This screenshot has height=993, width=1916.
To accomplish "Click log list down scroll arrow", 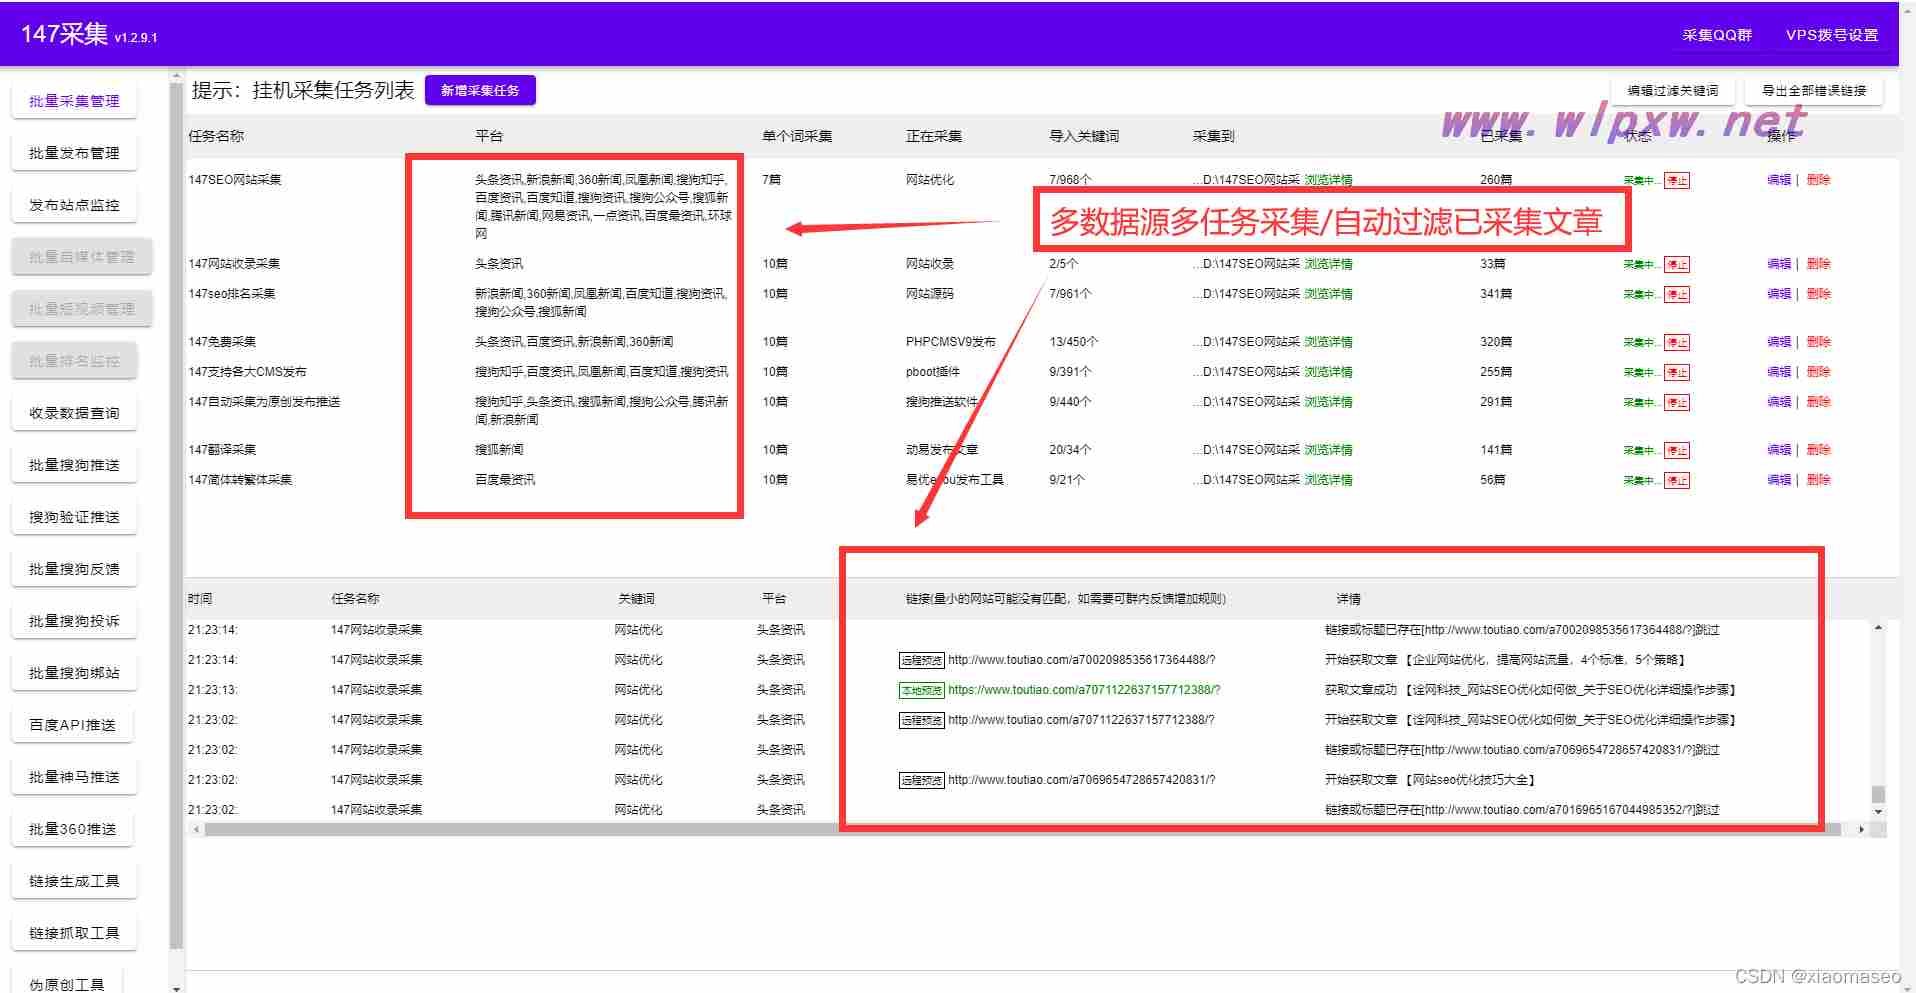I will point(1878,812).
